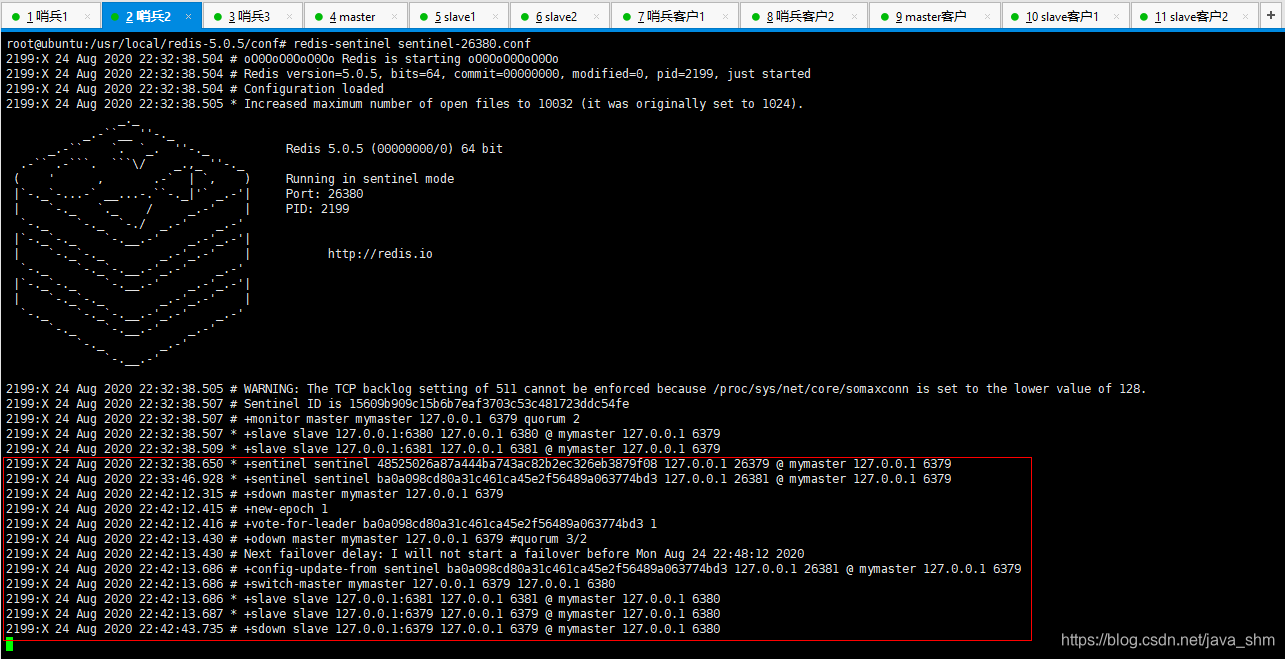Click the '+sentinel sentinel ba0a098cd80a...' line
This screenshot has width=1285, height=659.
478,479
